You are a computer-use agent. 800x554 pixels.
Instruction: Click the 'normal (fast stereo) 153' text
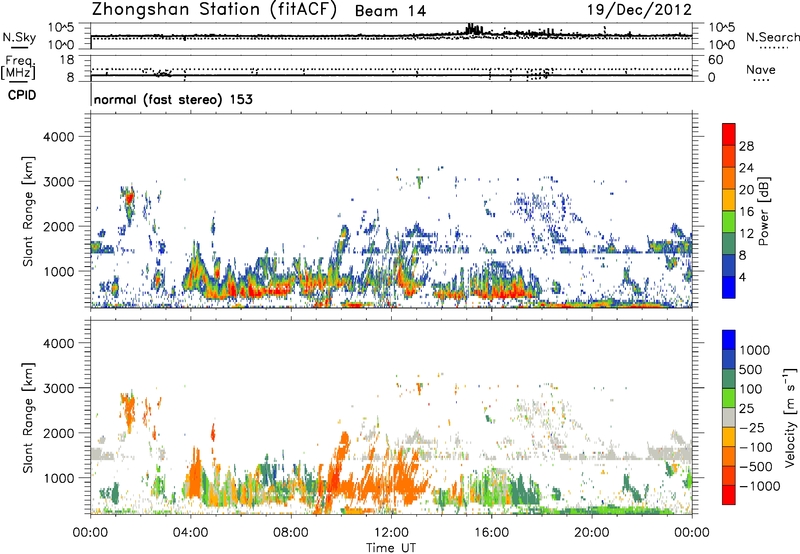click(x=173, y=99)
